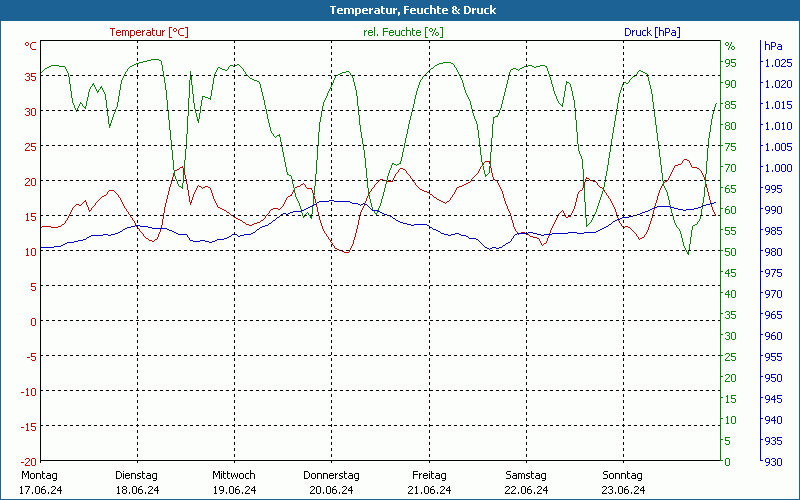Click the red temperature peak on Sonntag
The image size is (800, 500).
tap(685, 160)
